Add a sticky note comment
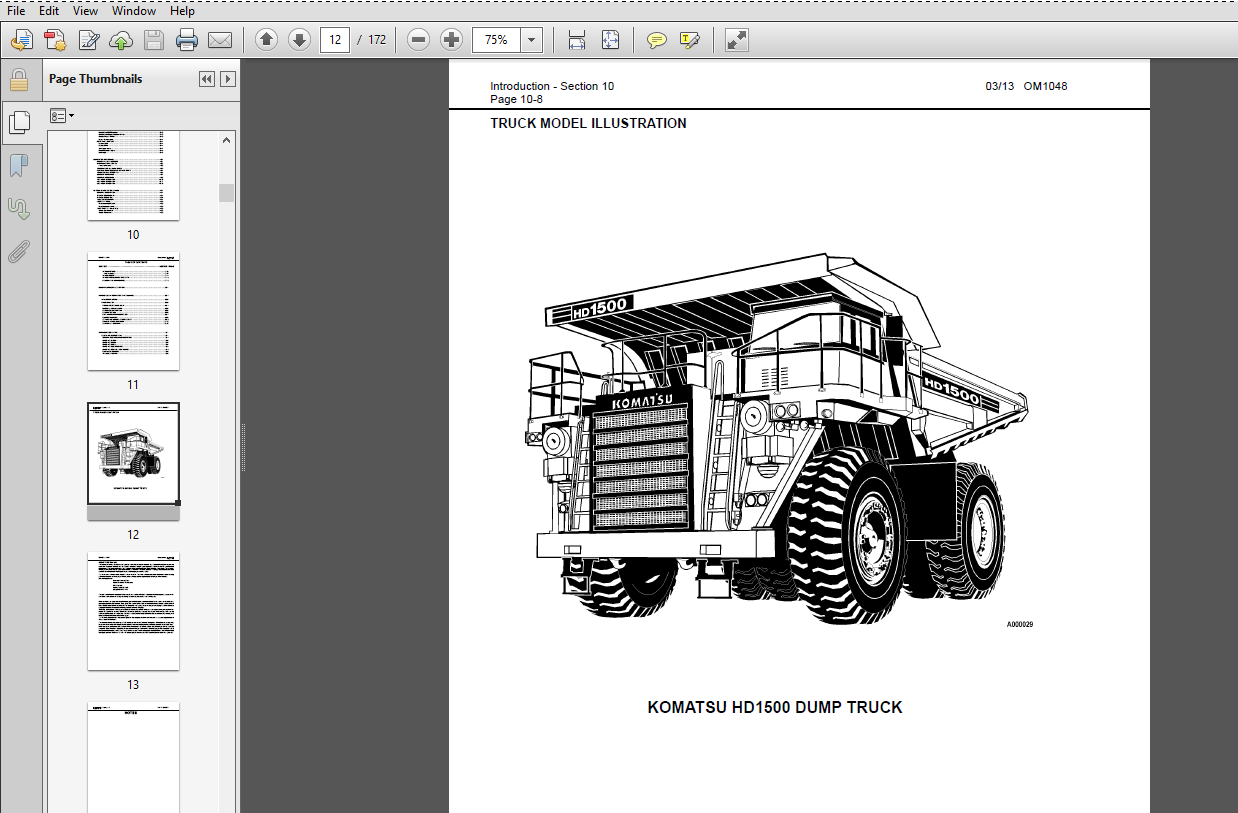The height and width of the screenshot is (813, 1238). pyautogui.click(x=656, y=40)
